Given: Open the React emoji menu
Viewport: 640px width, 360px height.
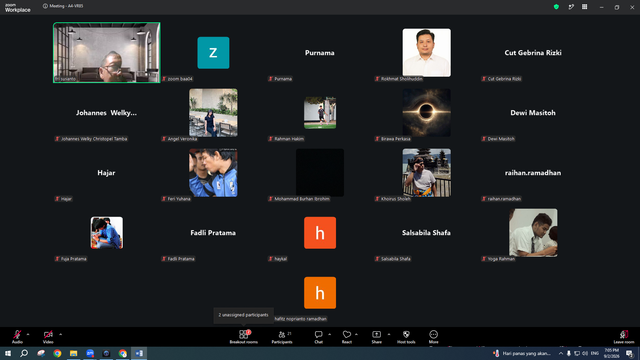Looking at the screenshot, I should pyautogui.click(x=347, y=337).
